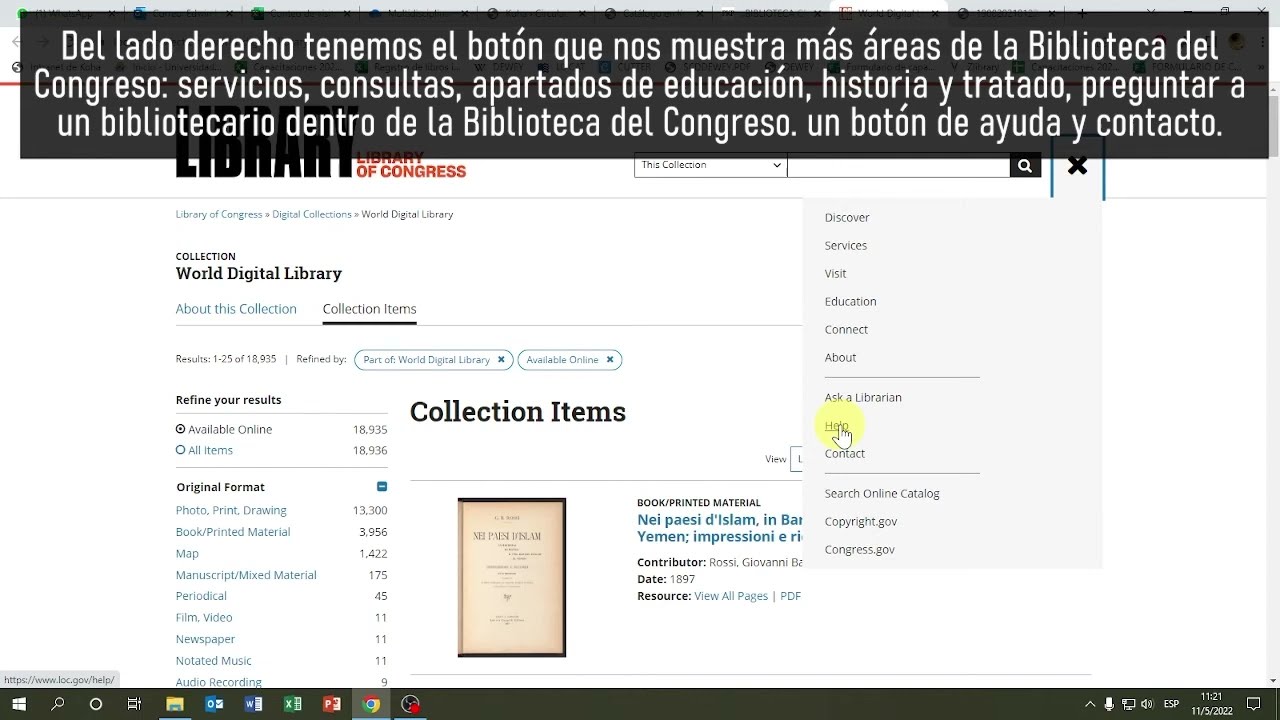
Task: Open File Explorer from taskbar
Action: pos(174,704)
